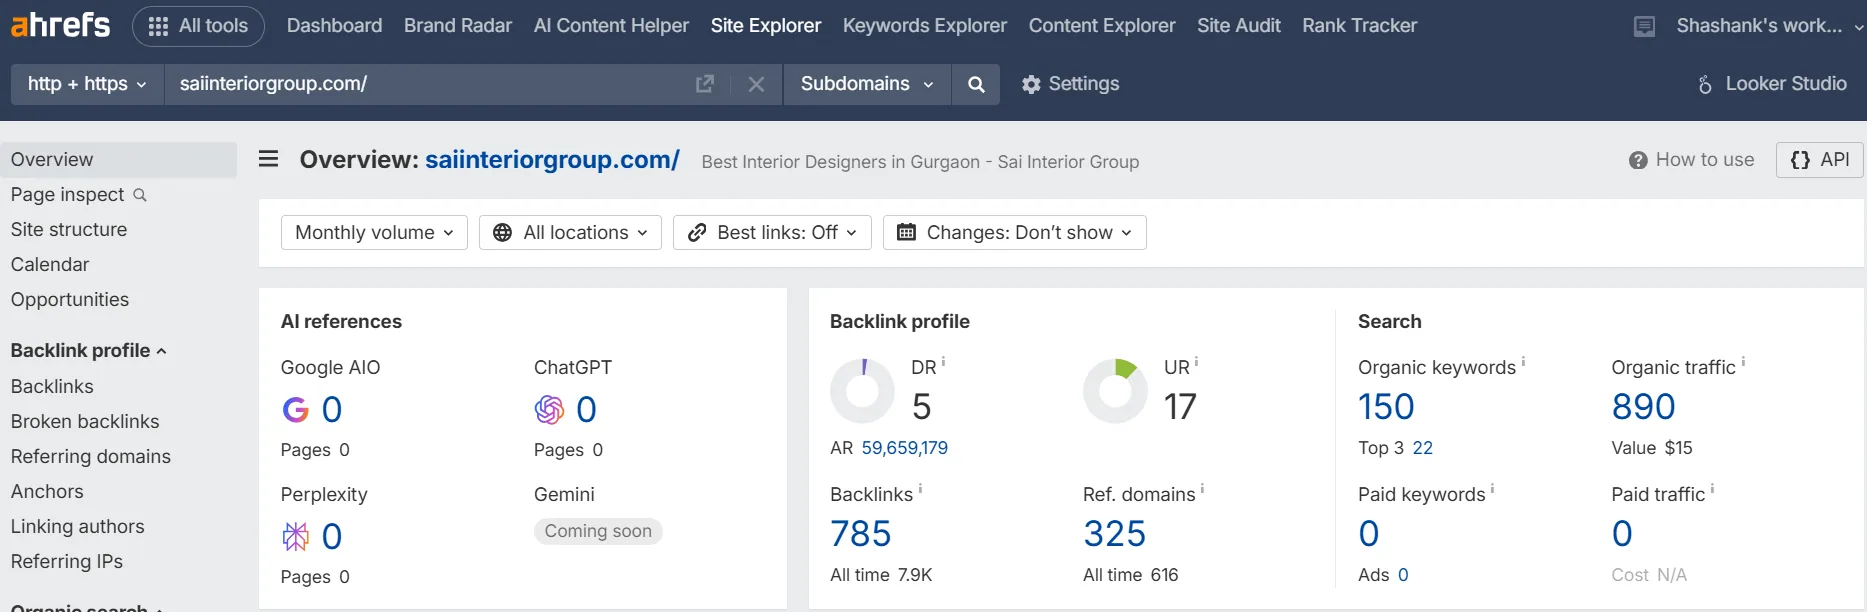Screen dimensions: 1867x612
Task: Open Settings with gear icon
Action: coord(1070,84)
